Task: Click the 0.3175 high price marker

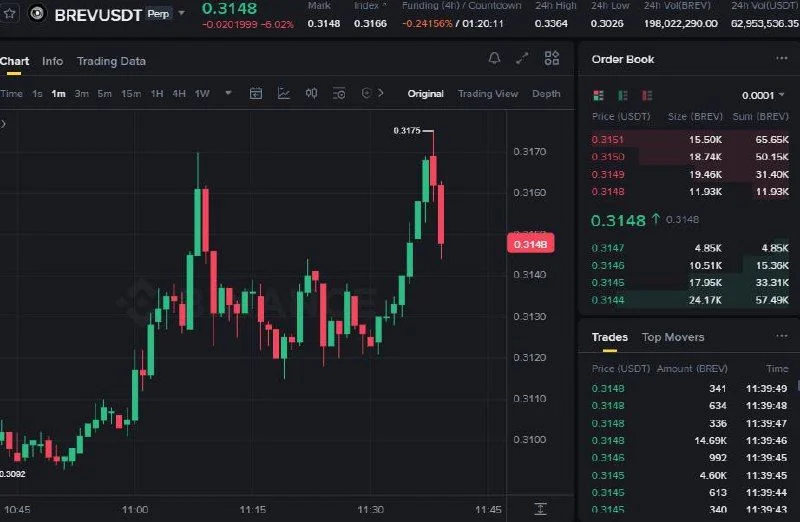Action: [x=407, y=131]
